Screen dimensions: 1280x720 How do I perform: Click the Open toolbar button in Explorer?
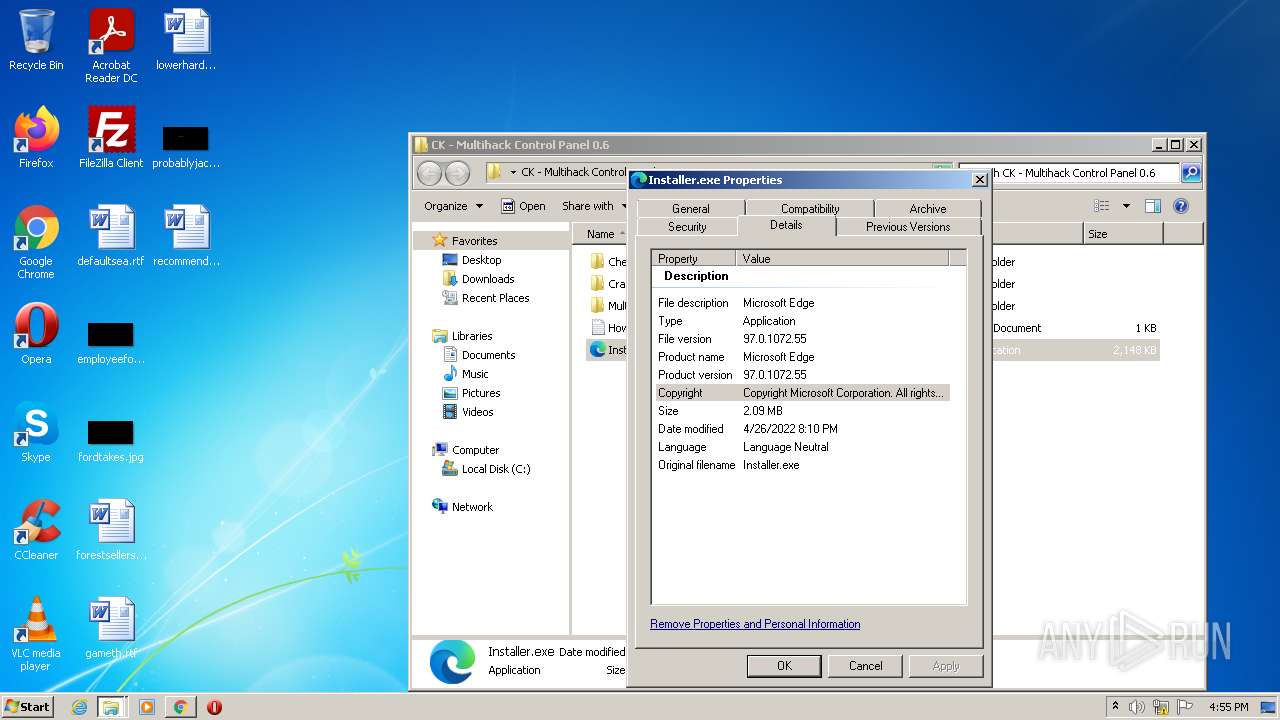point(523,206)
